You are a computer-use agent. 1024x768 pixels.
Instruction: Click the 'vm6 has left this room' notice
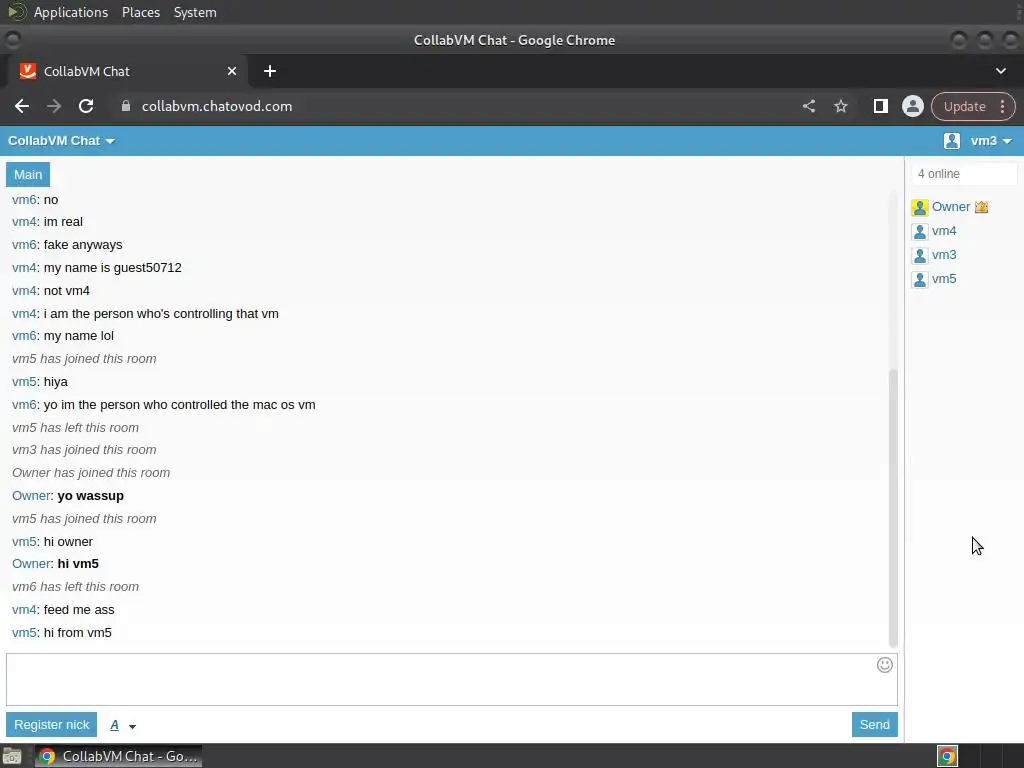tap(75, 587)
